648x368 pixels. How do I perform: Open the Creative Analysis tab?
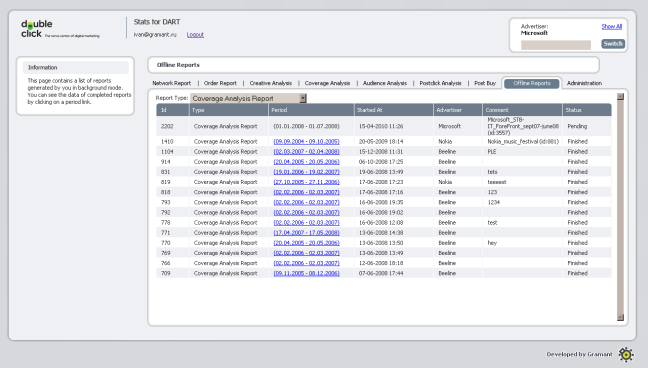coord(271,83)
